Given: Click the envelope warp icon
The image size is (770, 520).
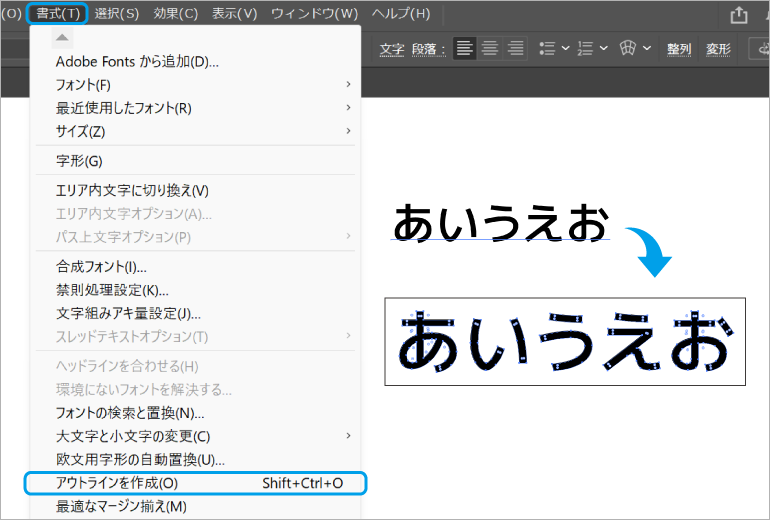Looking at the screenshot, I should tap(628, 48).
